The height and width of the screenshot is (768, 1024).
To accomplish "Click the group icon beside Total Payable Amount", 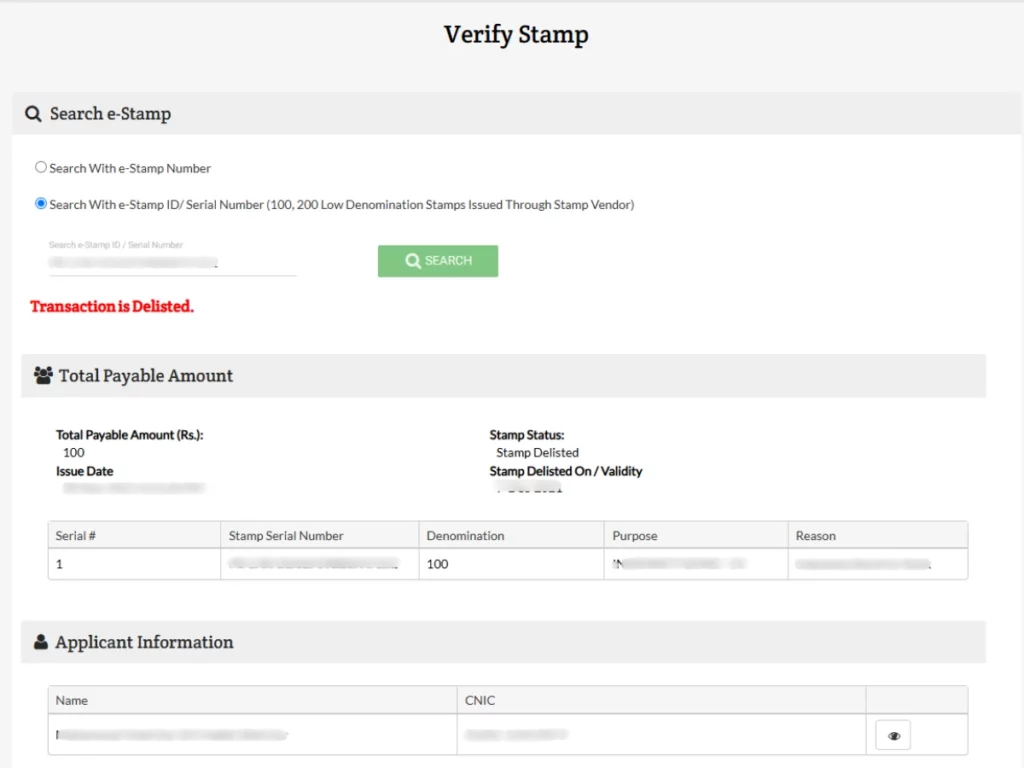I will 43,376.
